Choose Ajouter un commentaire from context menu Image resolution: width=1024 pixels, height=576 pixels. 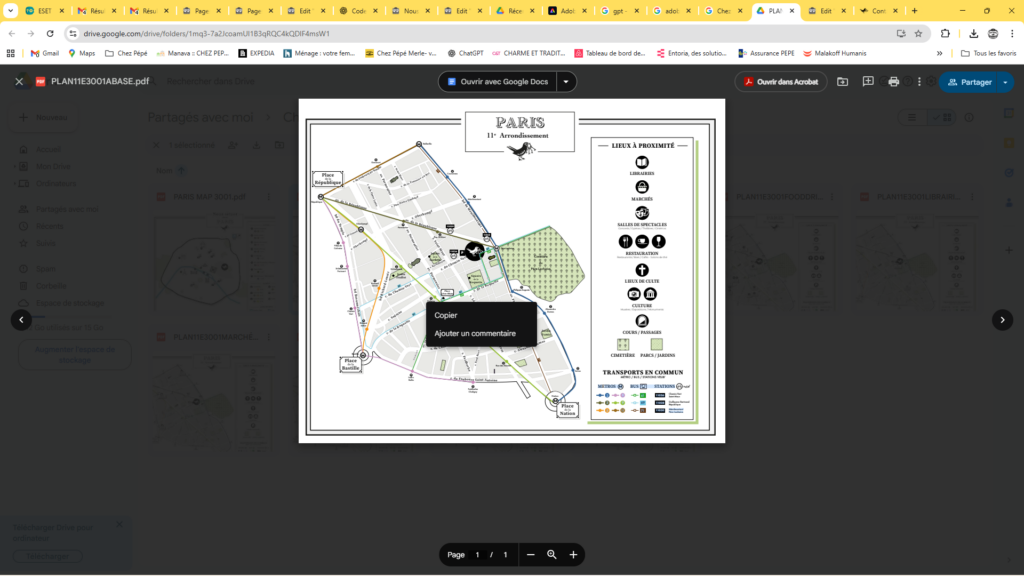point(475,333)
